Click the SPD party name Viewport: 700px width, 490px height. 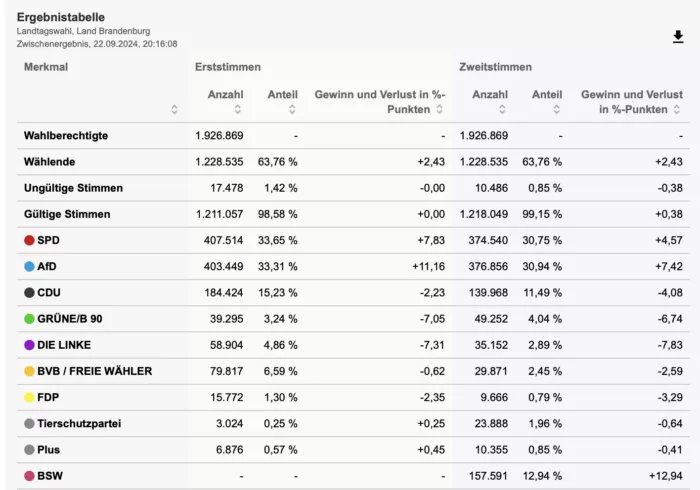tap(48, 241)
